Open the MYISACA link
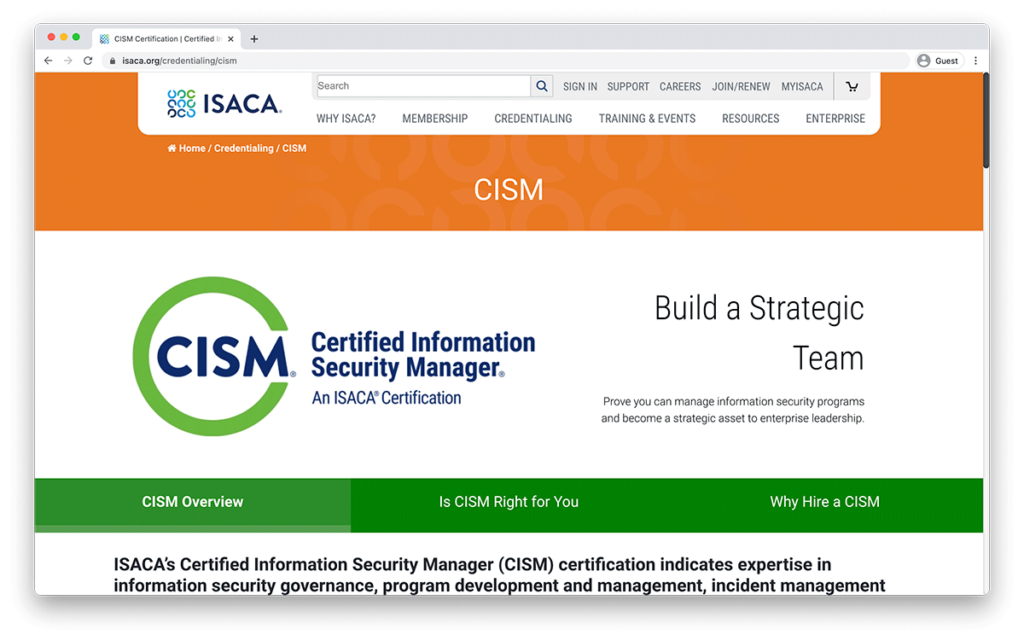The image size is (1024, 641). (802, 86)
